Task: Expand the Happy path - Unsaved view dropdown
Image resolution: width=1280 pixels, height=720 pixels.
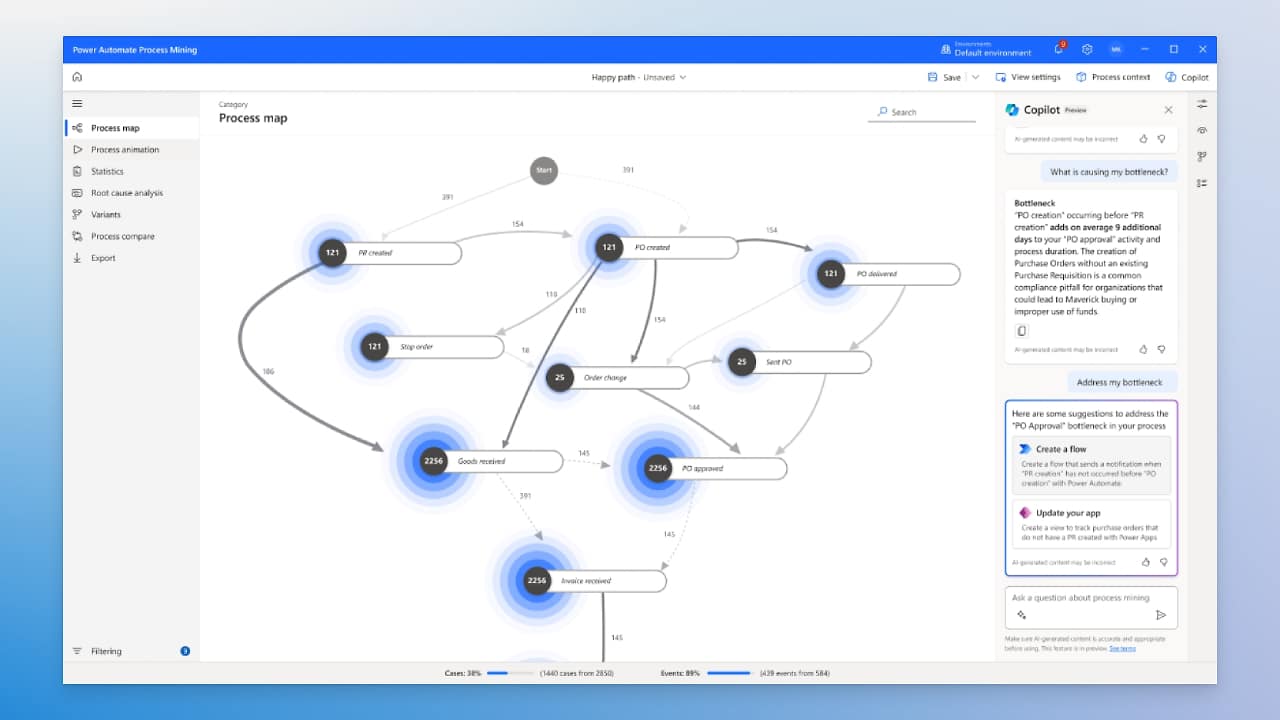Action: click(639, 77)
